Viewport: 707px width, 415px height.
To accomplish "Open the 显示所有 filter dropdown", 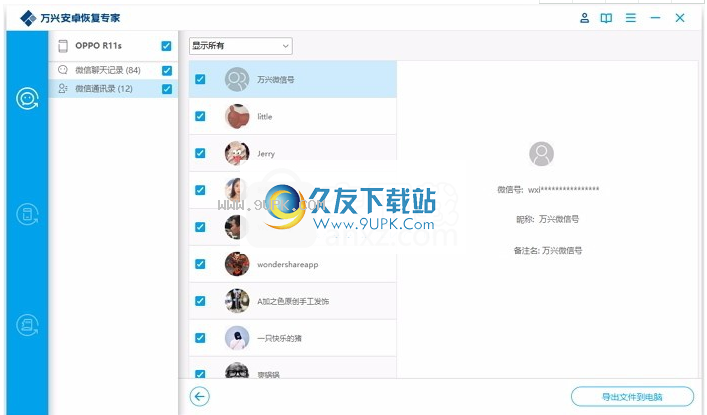I will (x=241, y=46).
